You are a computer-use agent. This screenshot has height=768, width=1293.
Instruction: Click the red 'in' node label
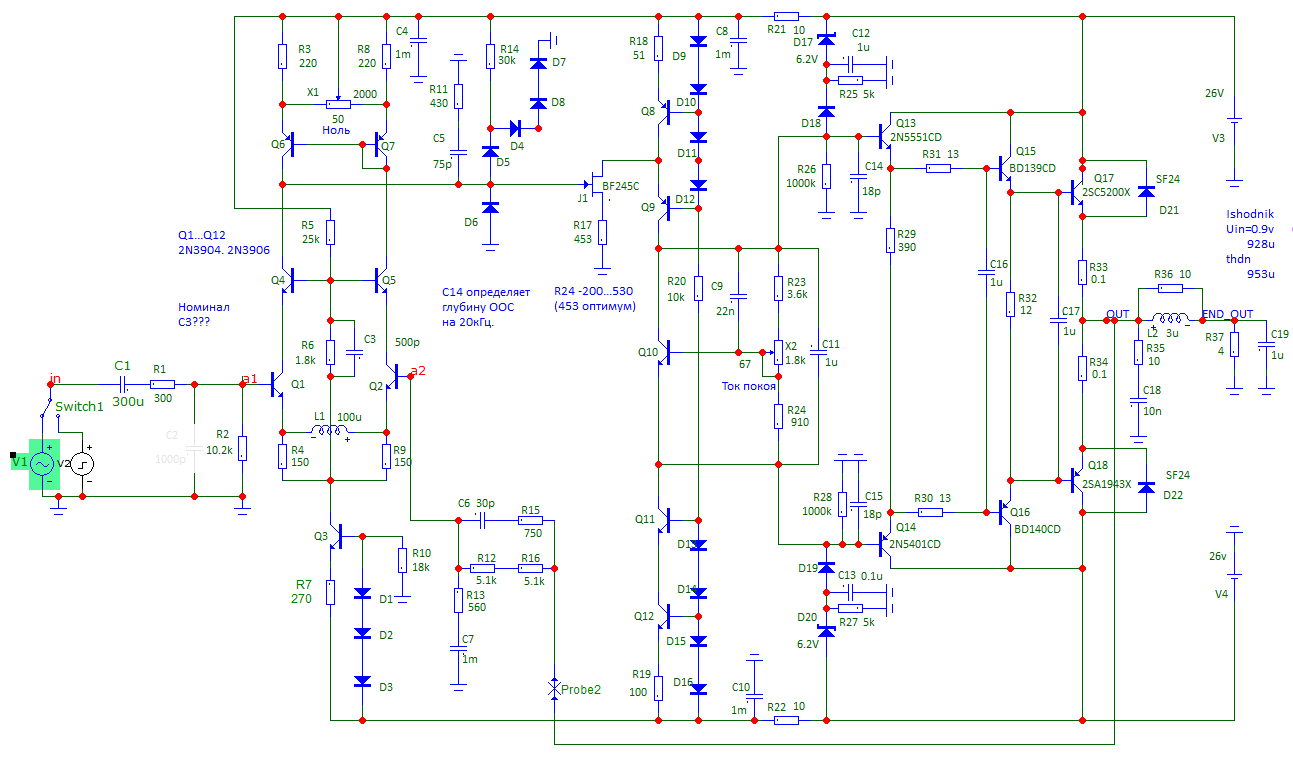[x=56, y=379]
